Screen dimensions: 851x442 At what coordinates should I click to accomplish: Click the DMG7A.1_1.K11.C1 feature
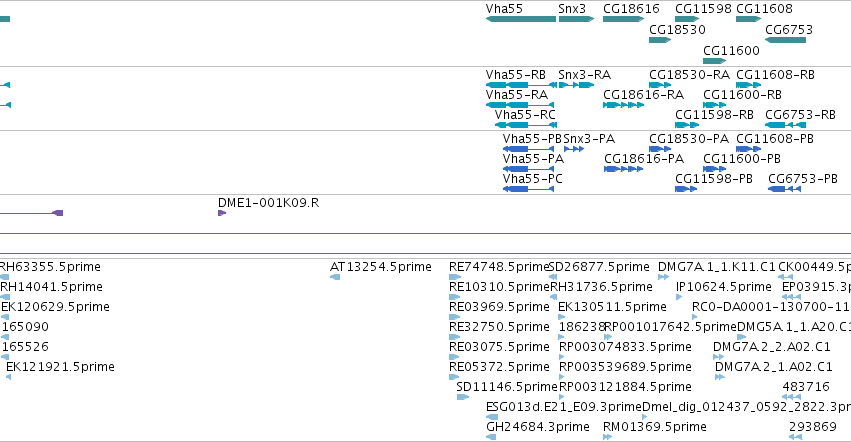point(663,277)
